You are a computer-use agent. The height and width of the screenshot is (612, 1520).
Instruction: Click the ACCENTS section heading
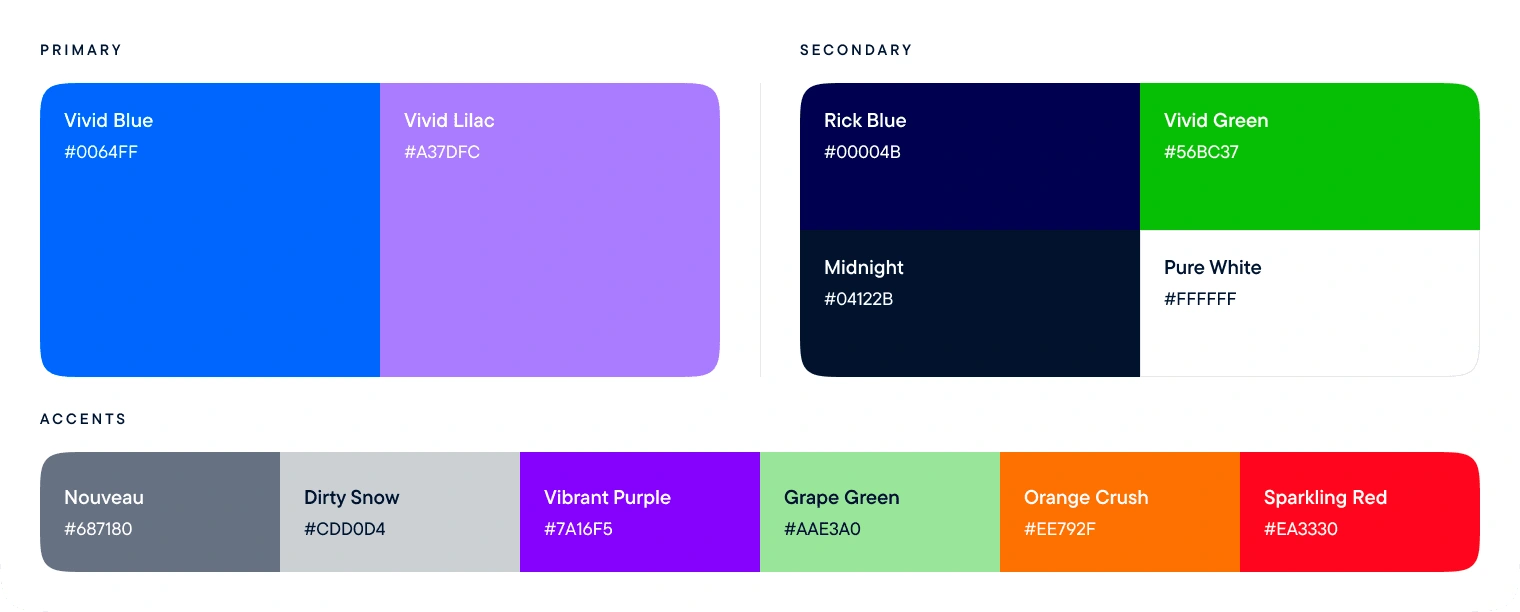coord(84,419)
